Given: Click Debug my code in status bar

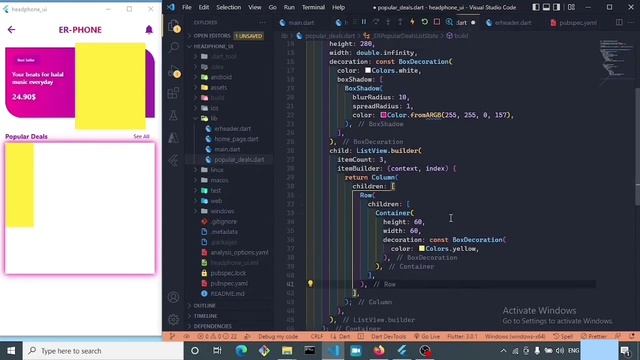Looking at the screenshot, I should pyautogui.click(x=278, y=336).
